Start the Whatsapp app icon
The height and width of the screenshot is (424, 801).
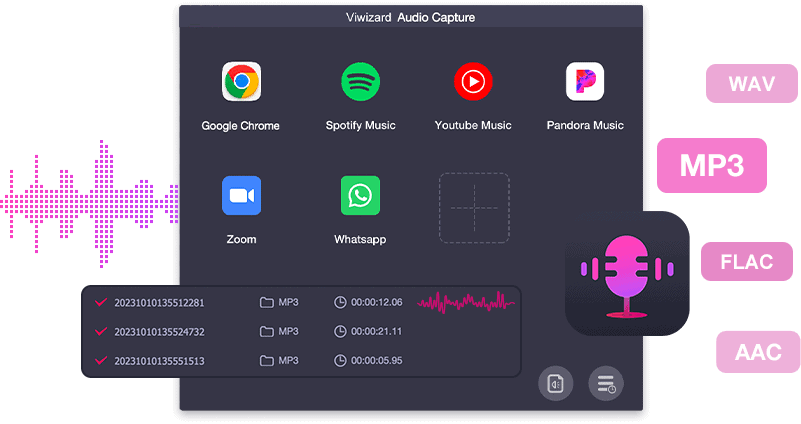[361, 196]
